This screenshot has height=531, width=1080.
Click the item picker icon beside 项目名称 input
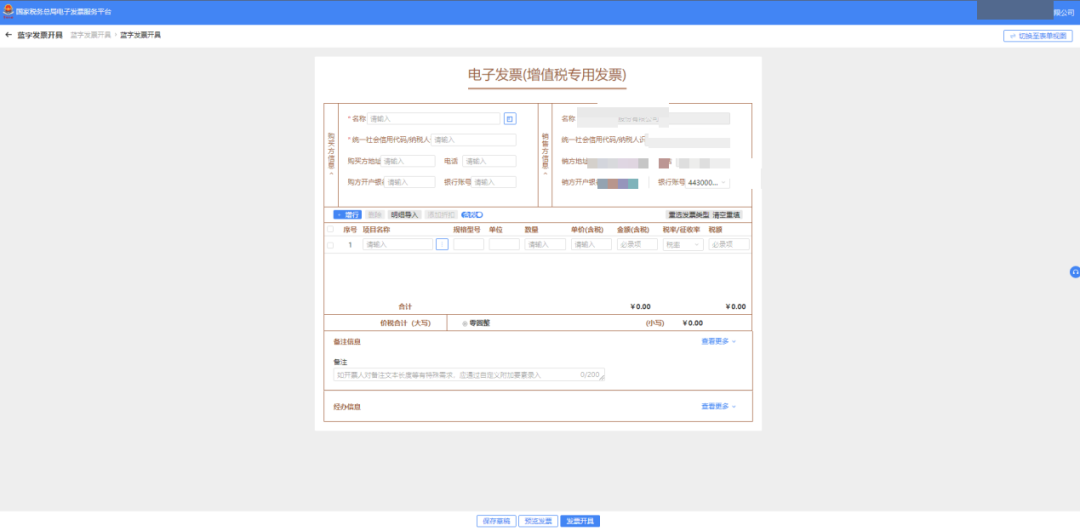(442, 244)
